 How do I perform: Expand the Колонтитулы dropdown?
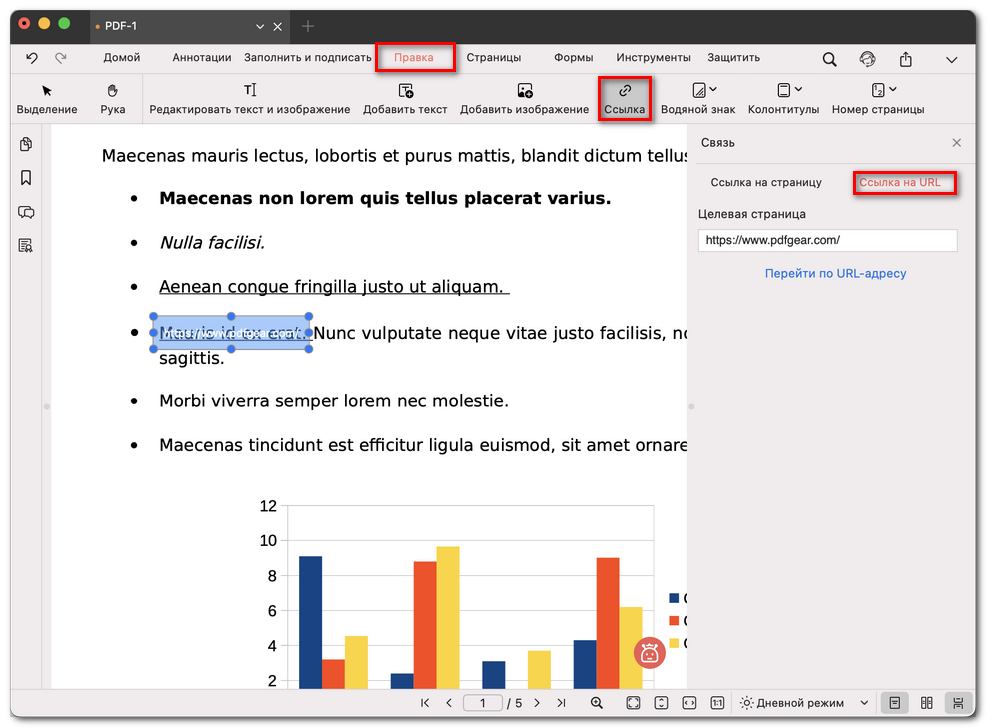tap(797, 90)
